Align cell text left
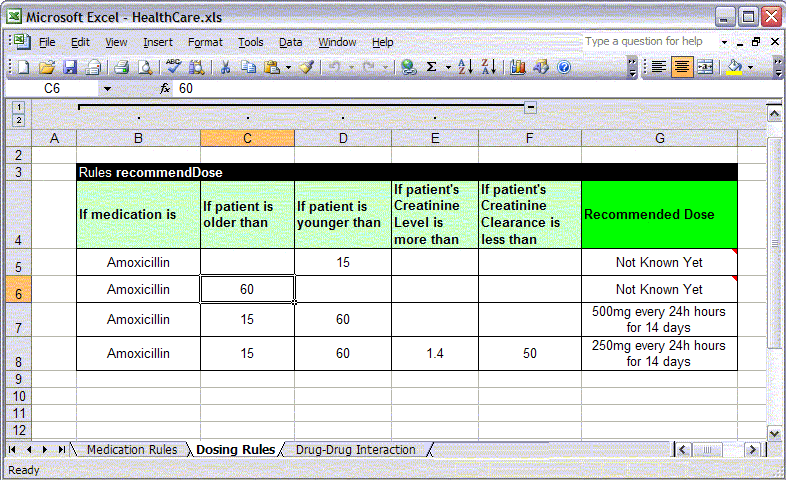The image size is (786, 480). point(658,67)
